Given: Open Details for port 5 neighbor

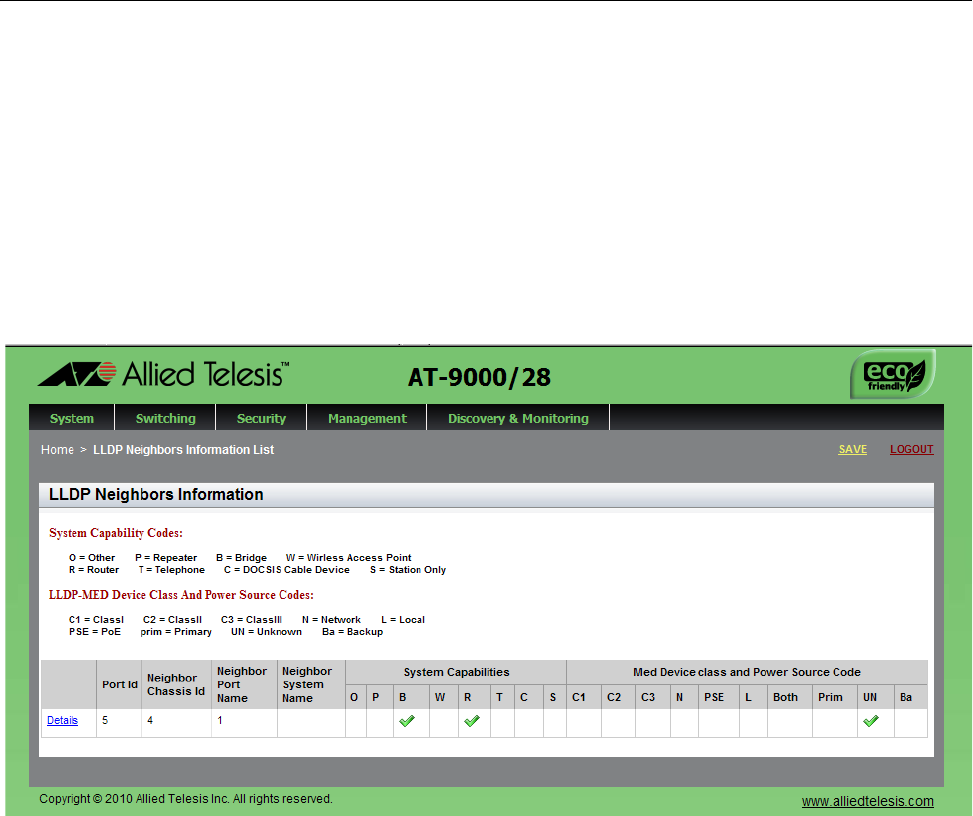Looking at the screenshot, I should pyautogui.click(x=63, y=720).
